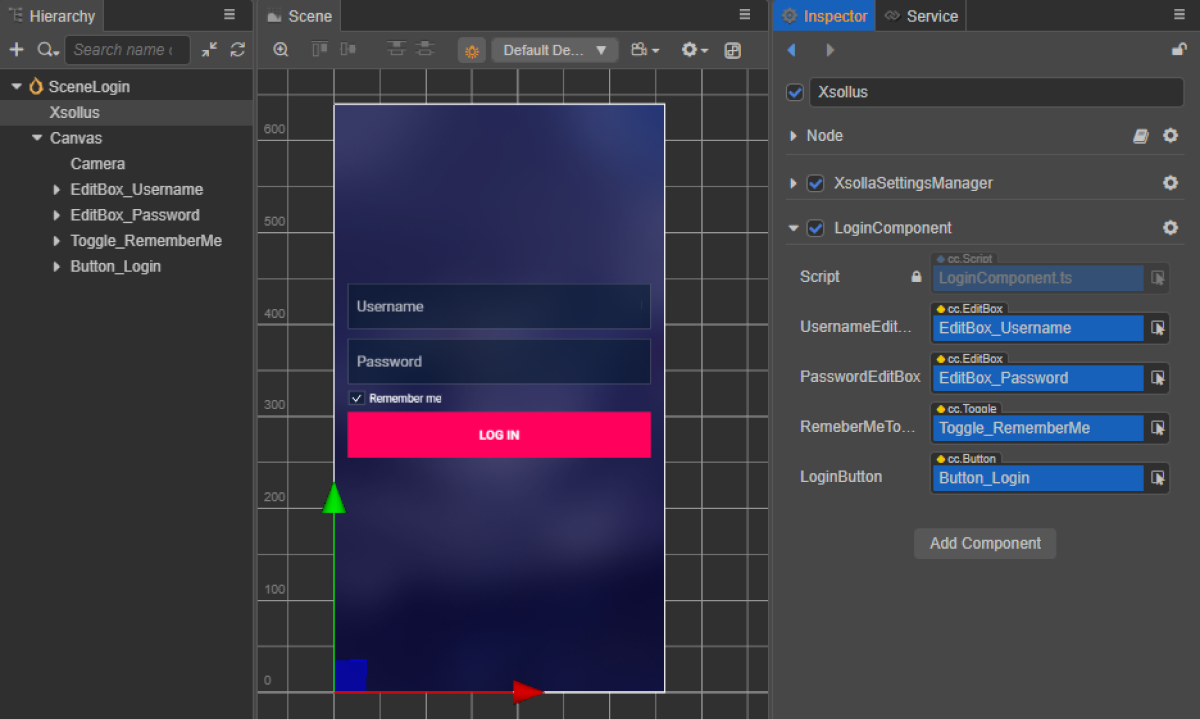1200x720 pixels.
Task: Click the refresh icon in Hierarchy
Action: click(x=237, y=50)
